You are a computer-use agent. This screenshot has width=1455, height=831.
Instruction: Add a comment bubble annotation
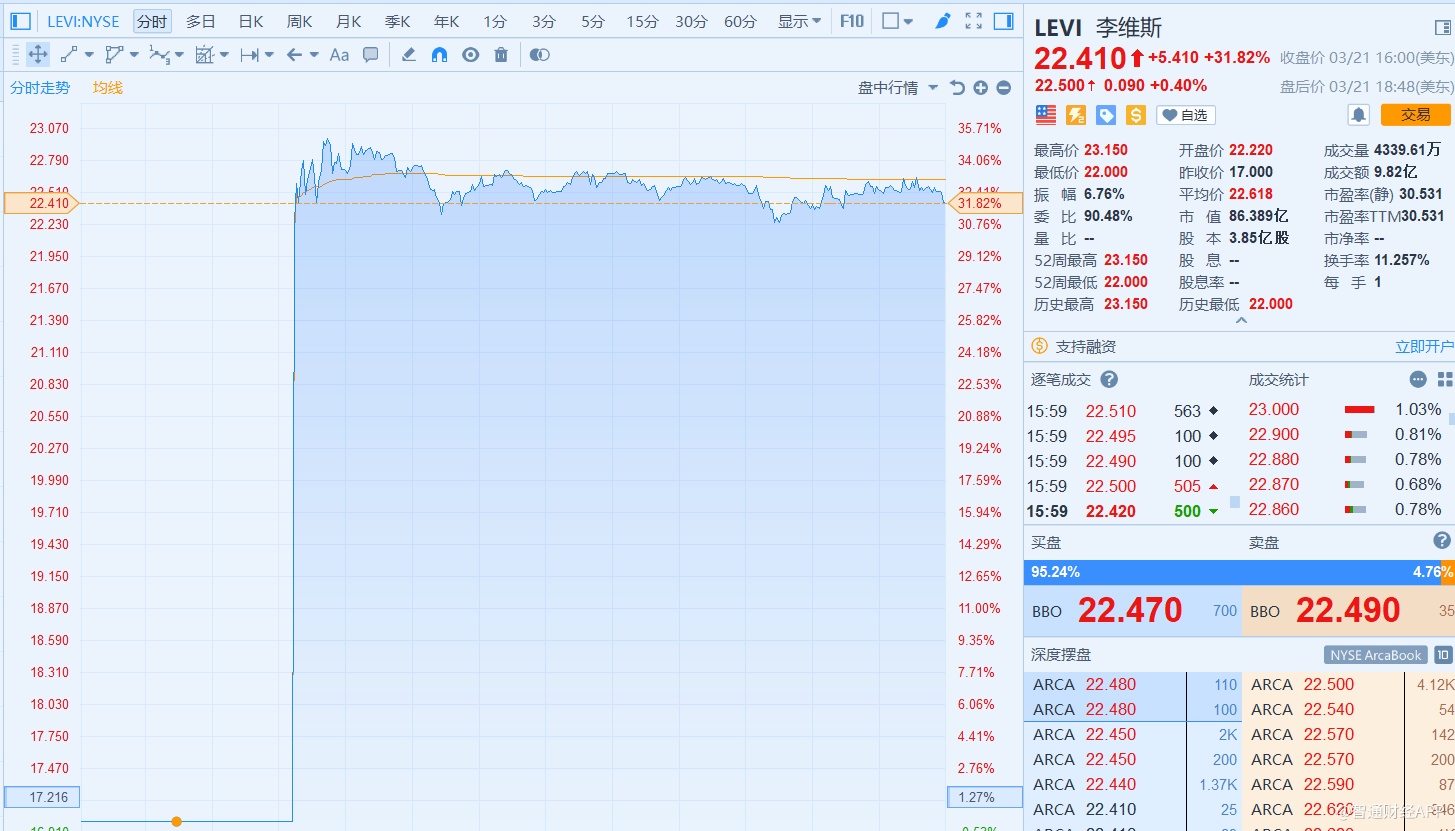click(370, 55)
